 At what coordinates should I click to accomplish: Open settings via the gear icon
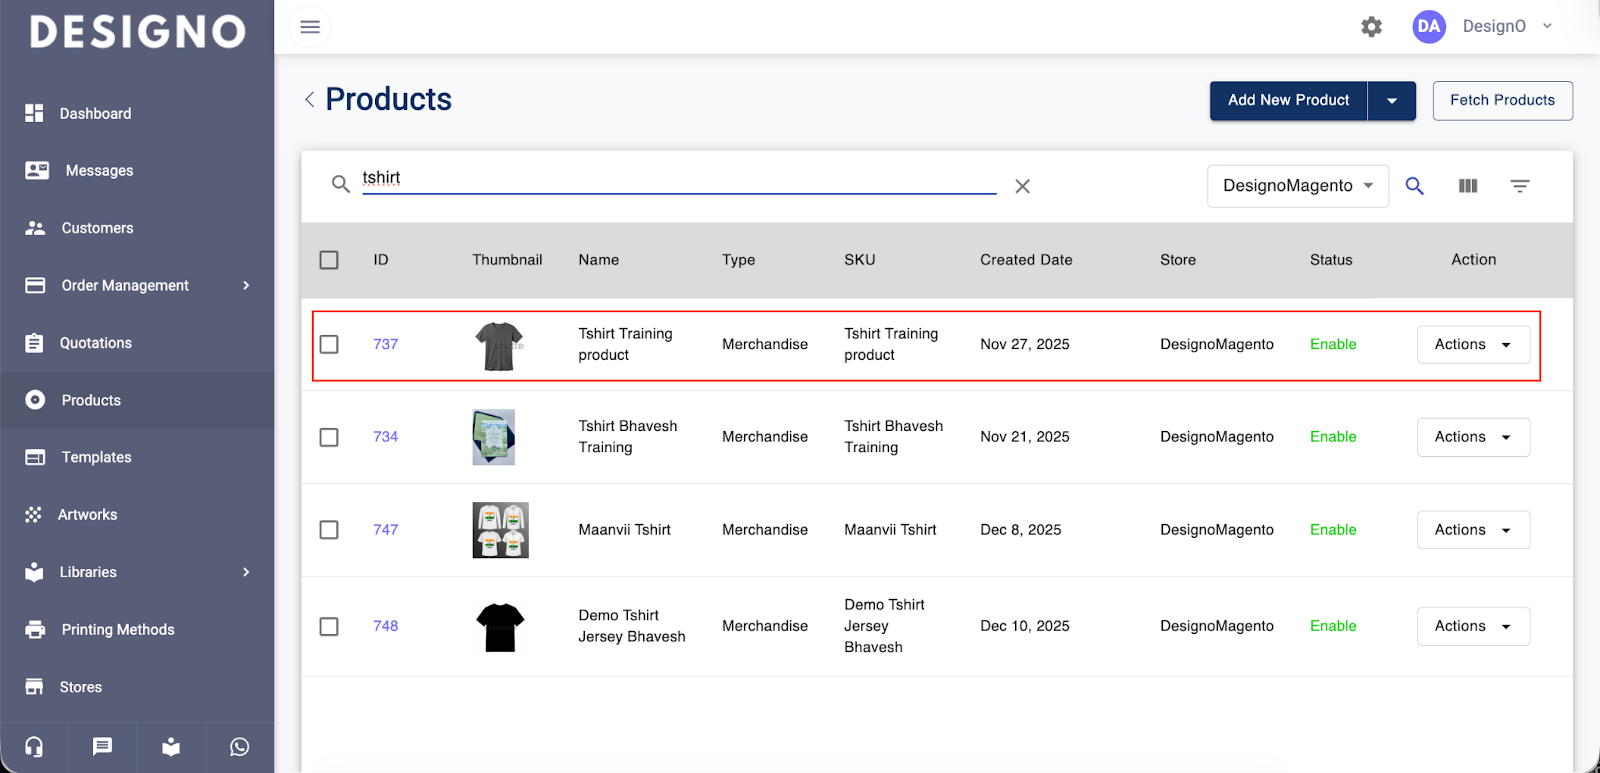1371,27
